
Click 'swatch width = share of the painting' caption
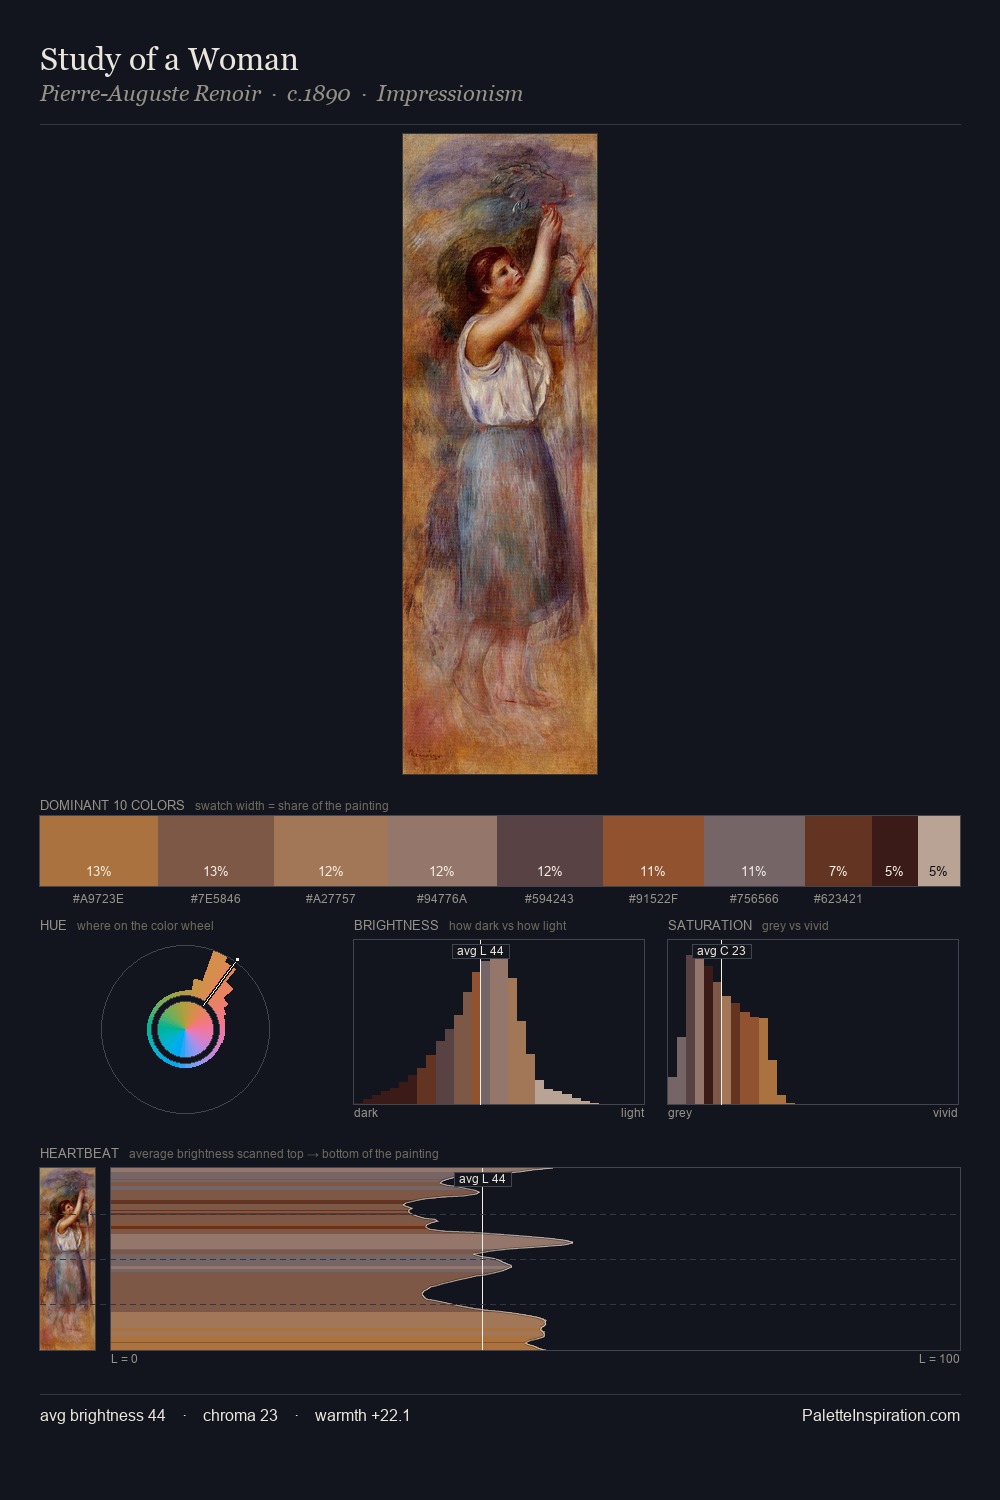[x=292, y=806]
